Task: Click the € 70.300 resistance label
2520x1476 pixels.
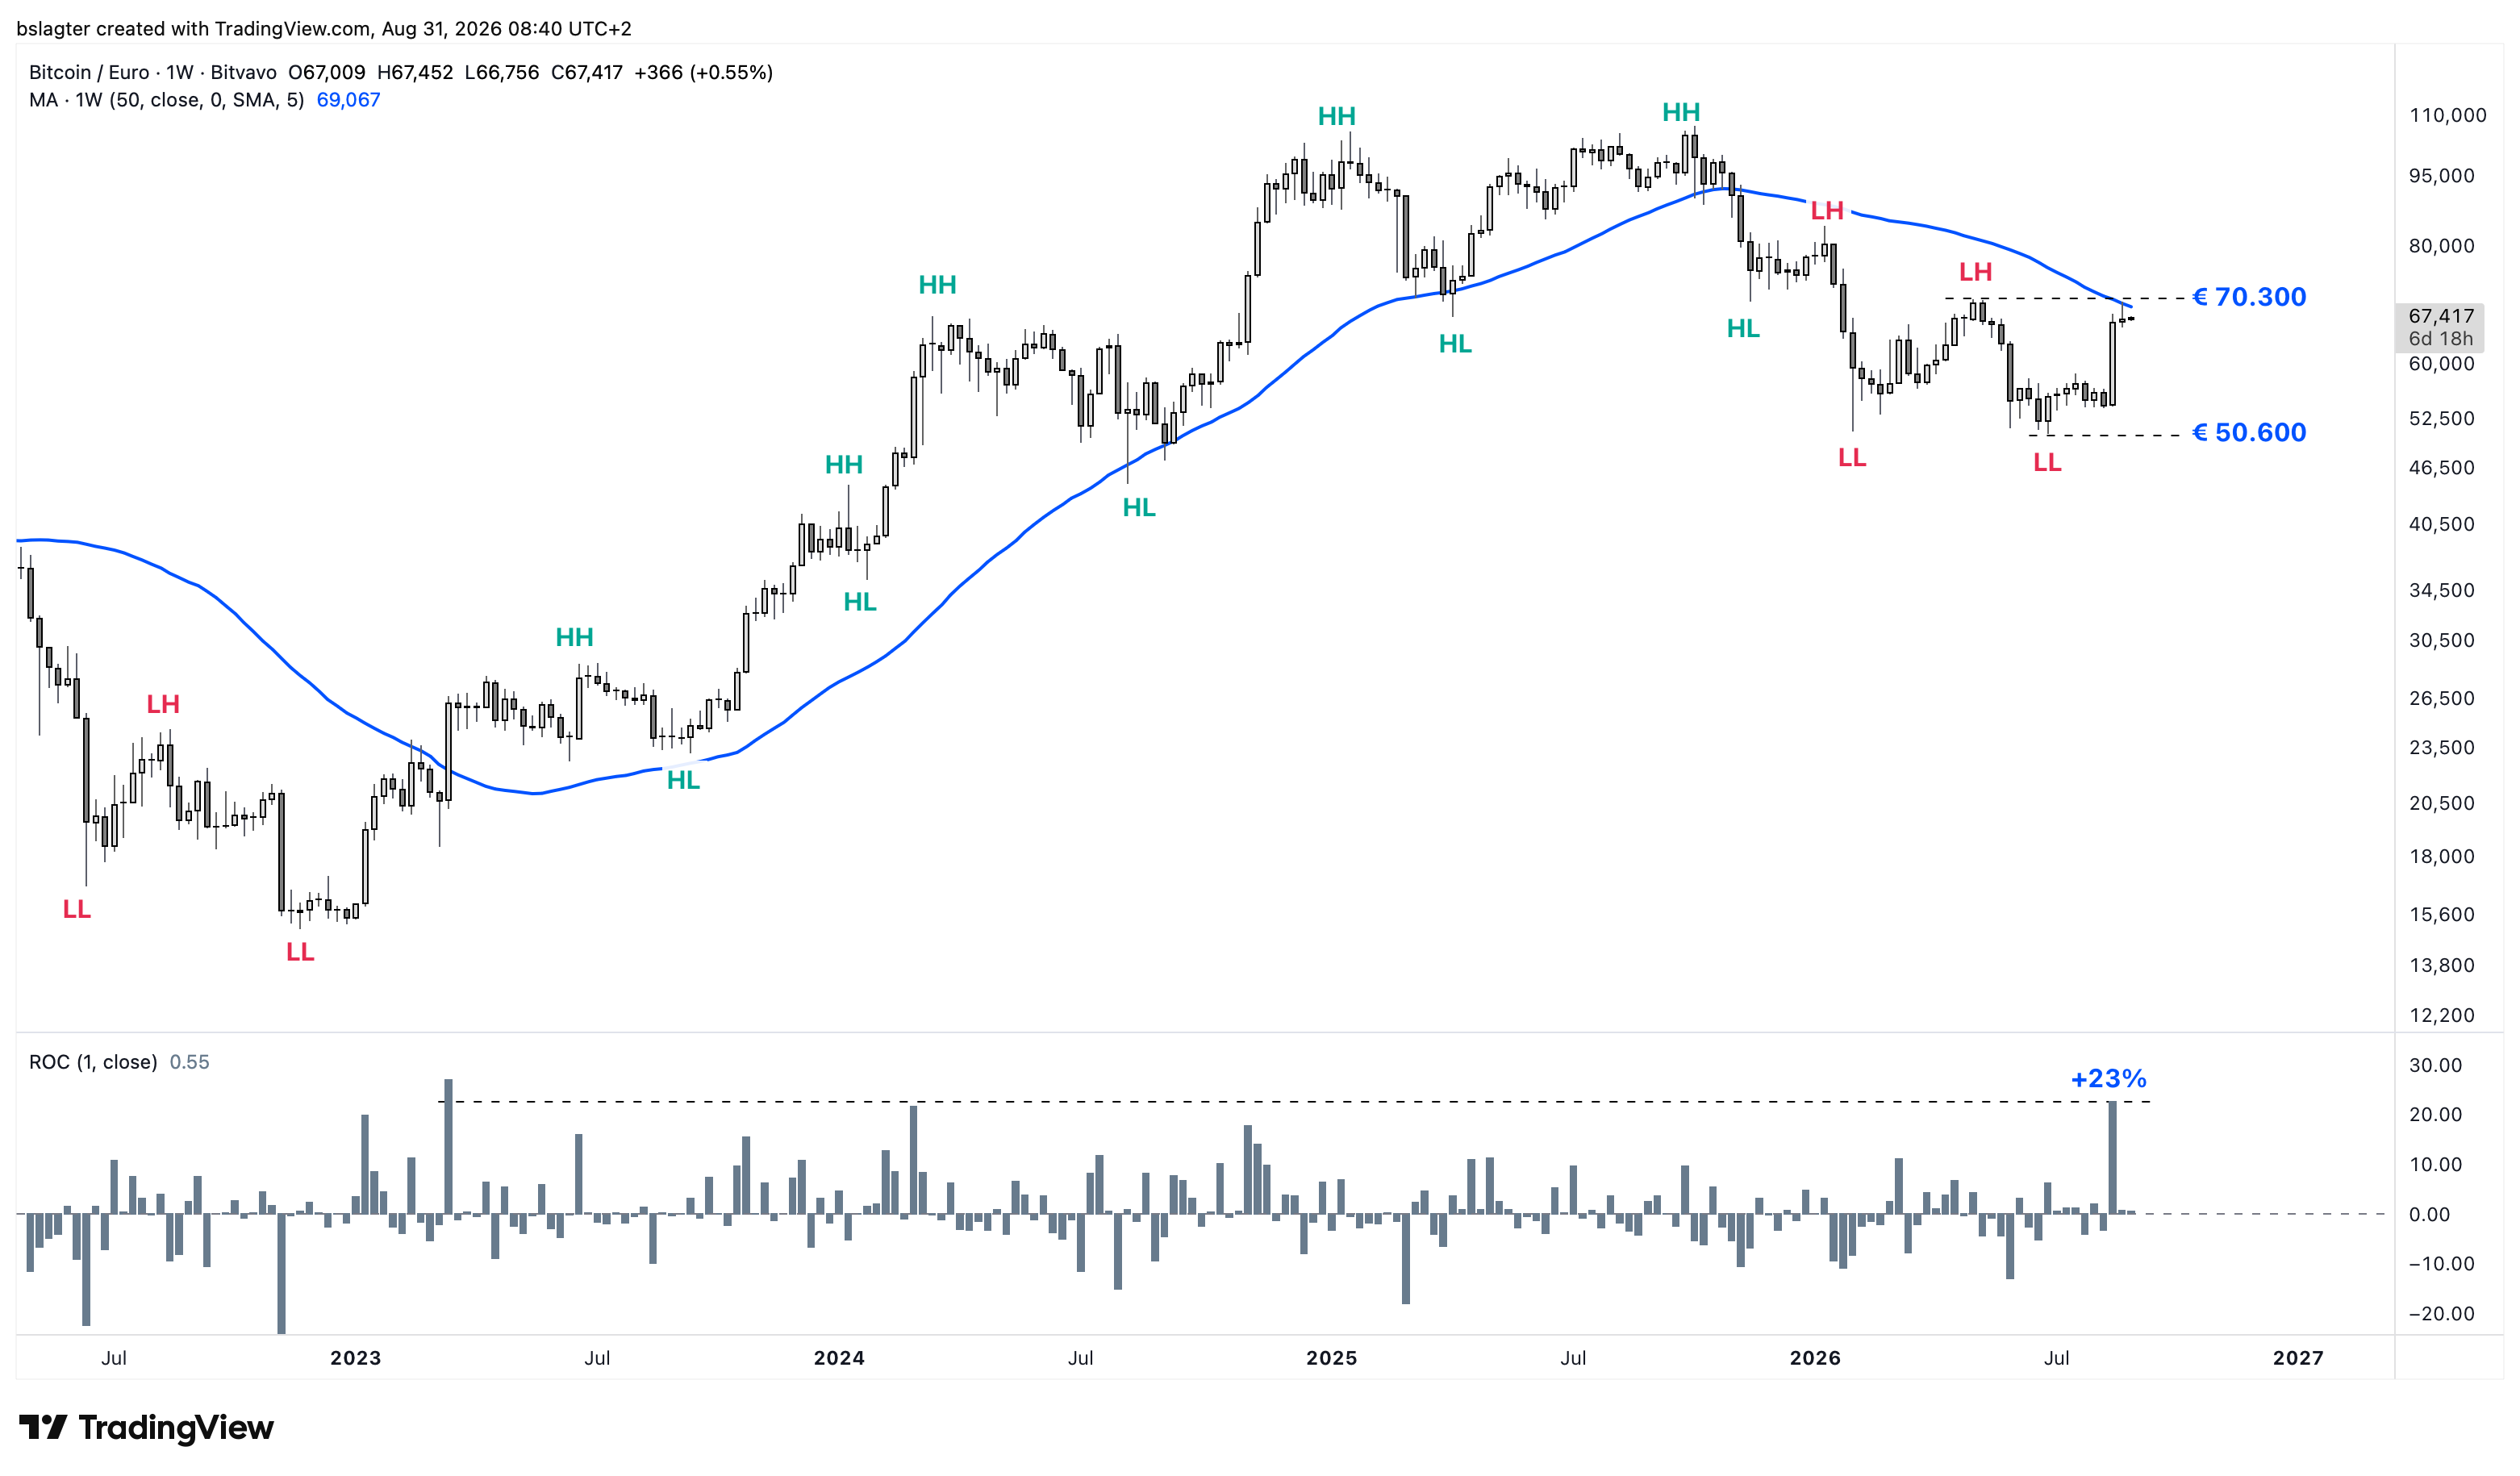Action: (2249, 297)
